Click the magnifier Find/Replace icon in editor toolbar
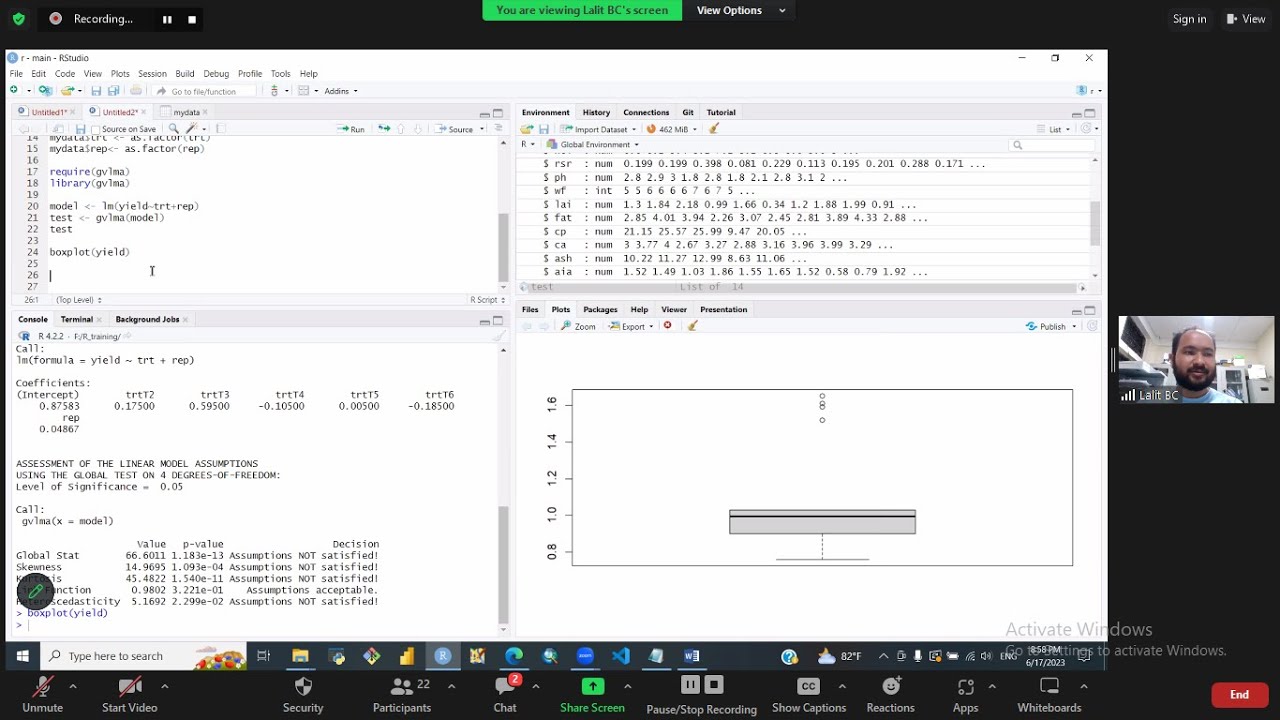1280x720 pixels. coord(173,129)
